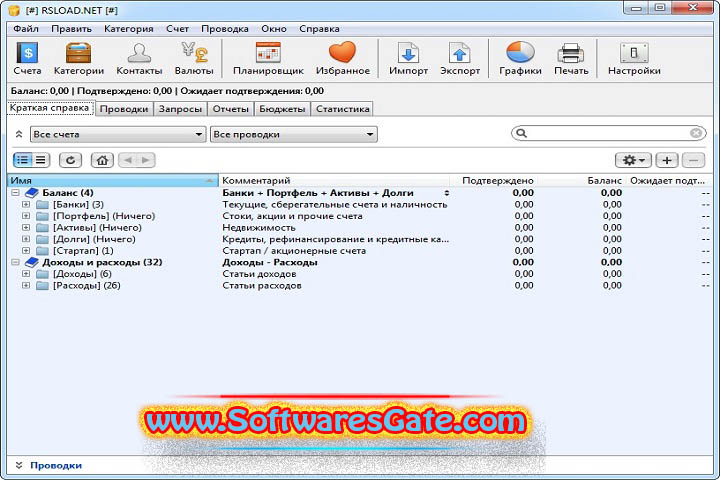This screenshot has width=720, height=480.
Task: Expand the [Банки] (3) node
Action: (x=26, y=204)
